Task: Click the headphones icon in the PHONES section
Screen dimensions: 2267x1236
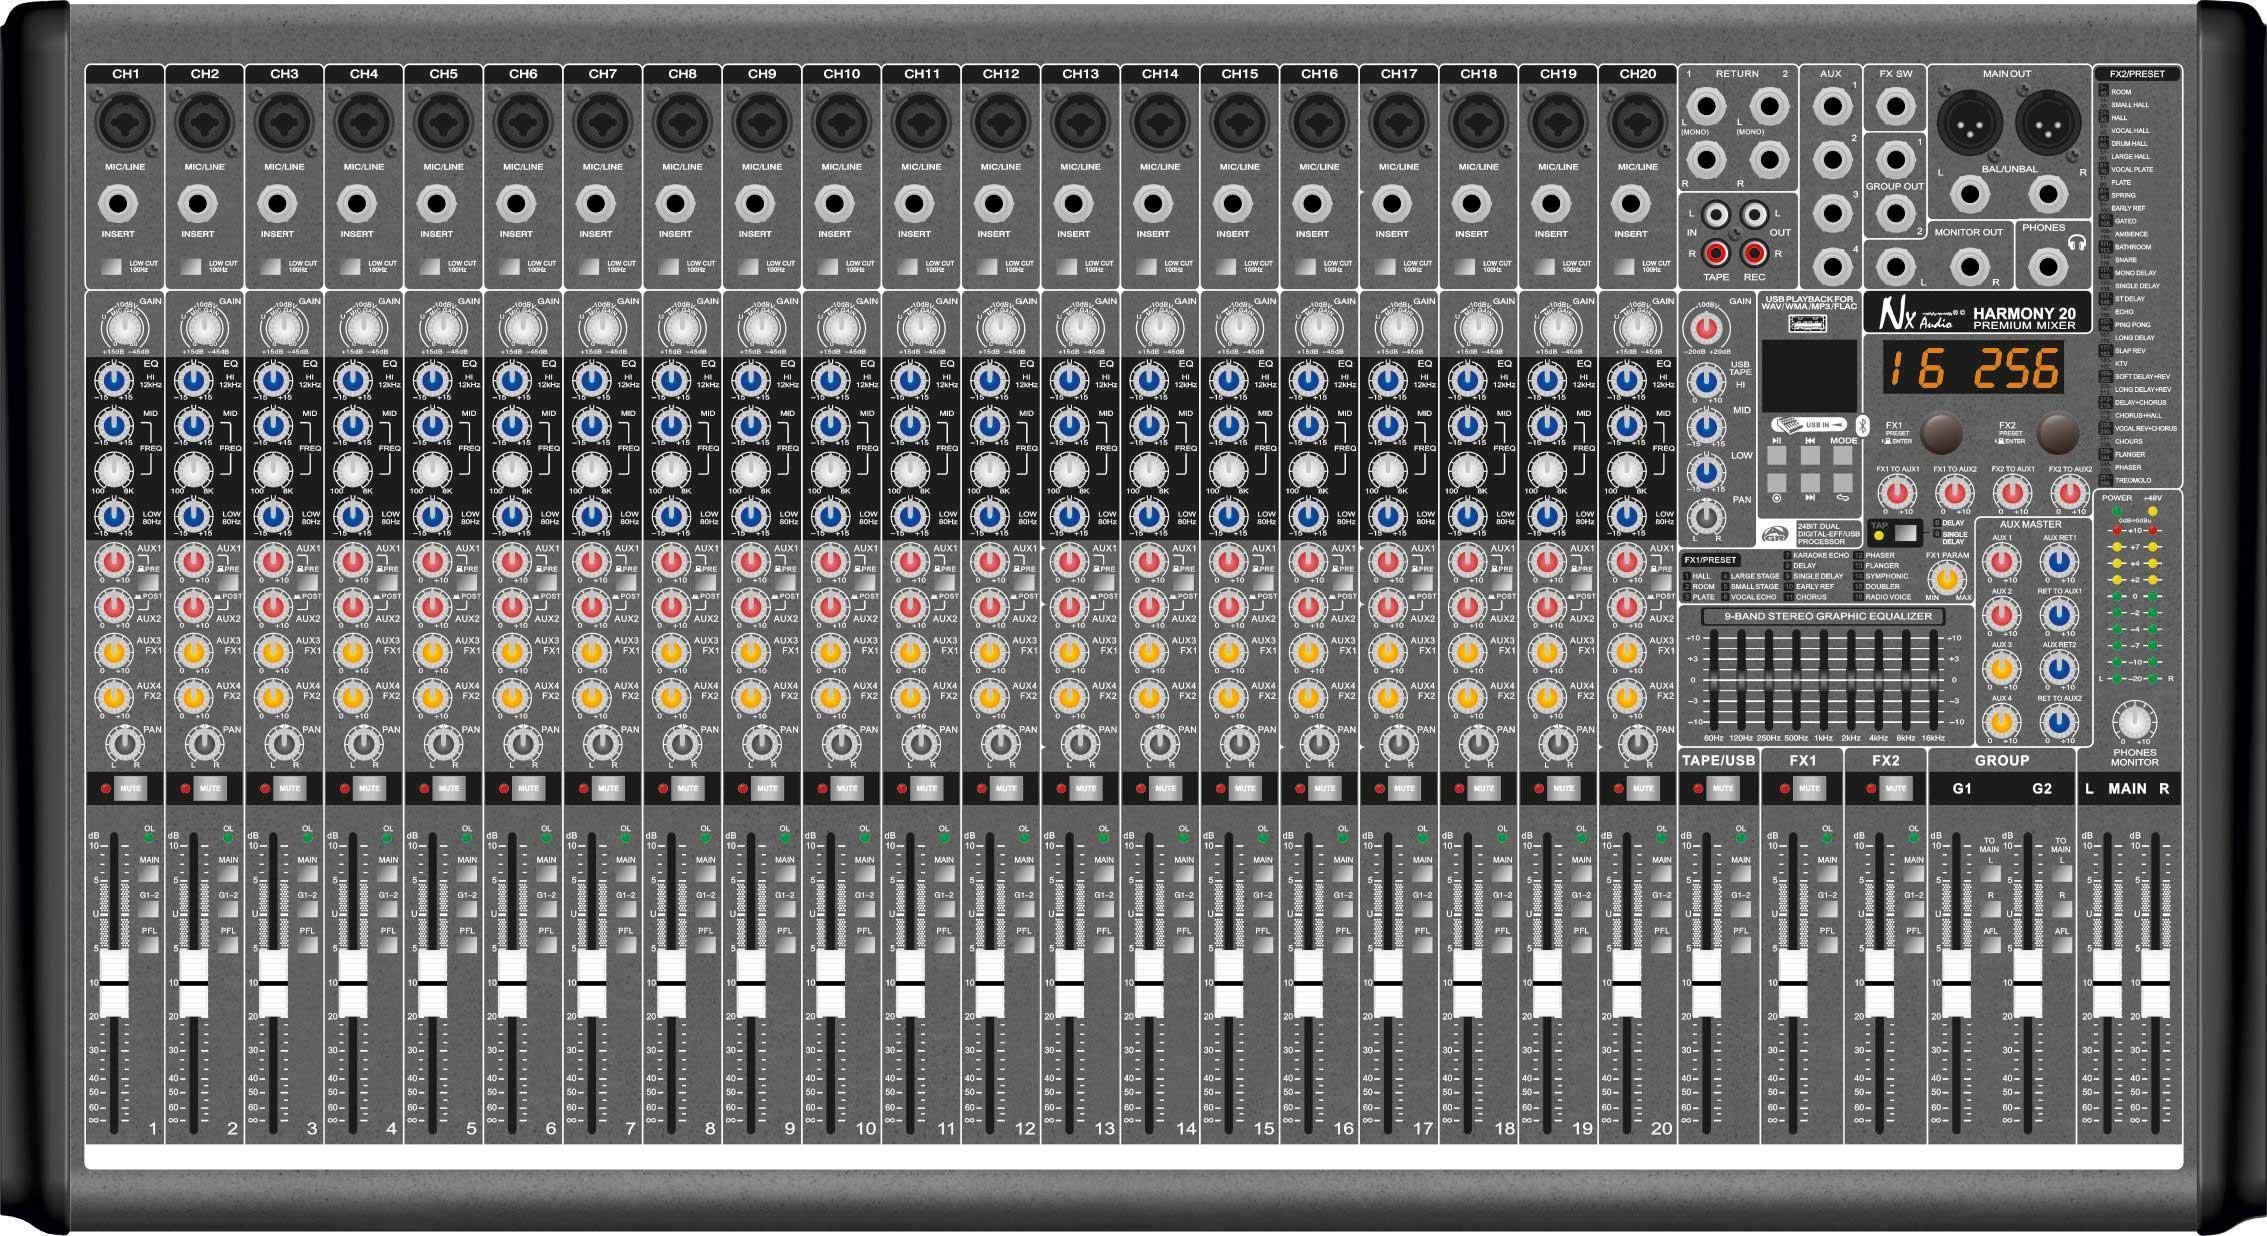Action: coord(2077,242)
